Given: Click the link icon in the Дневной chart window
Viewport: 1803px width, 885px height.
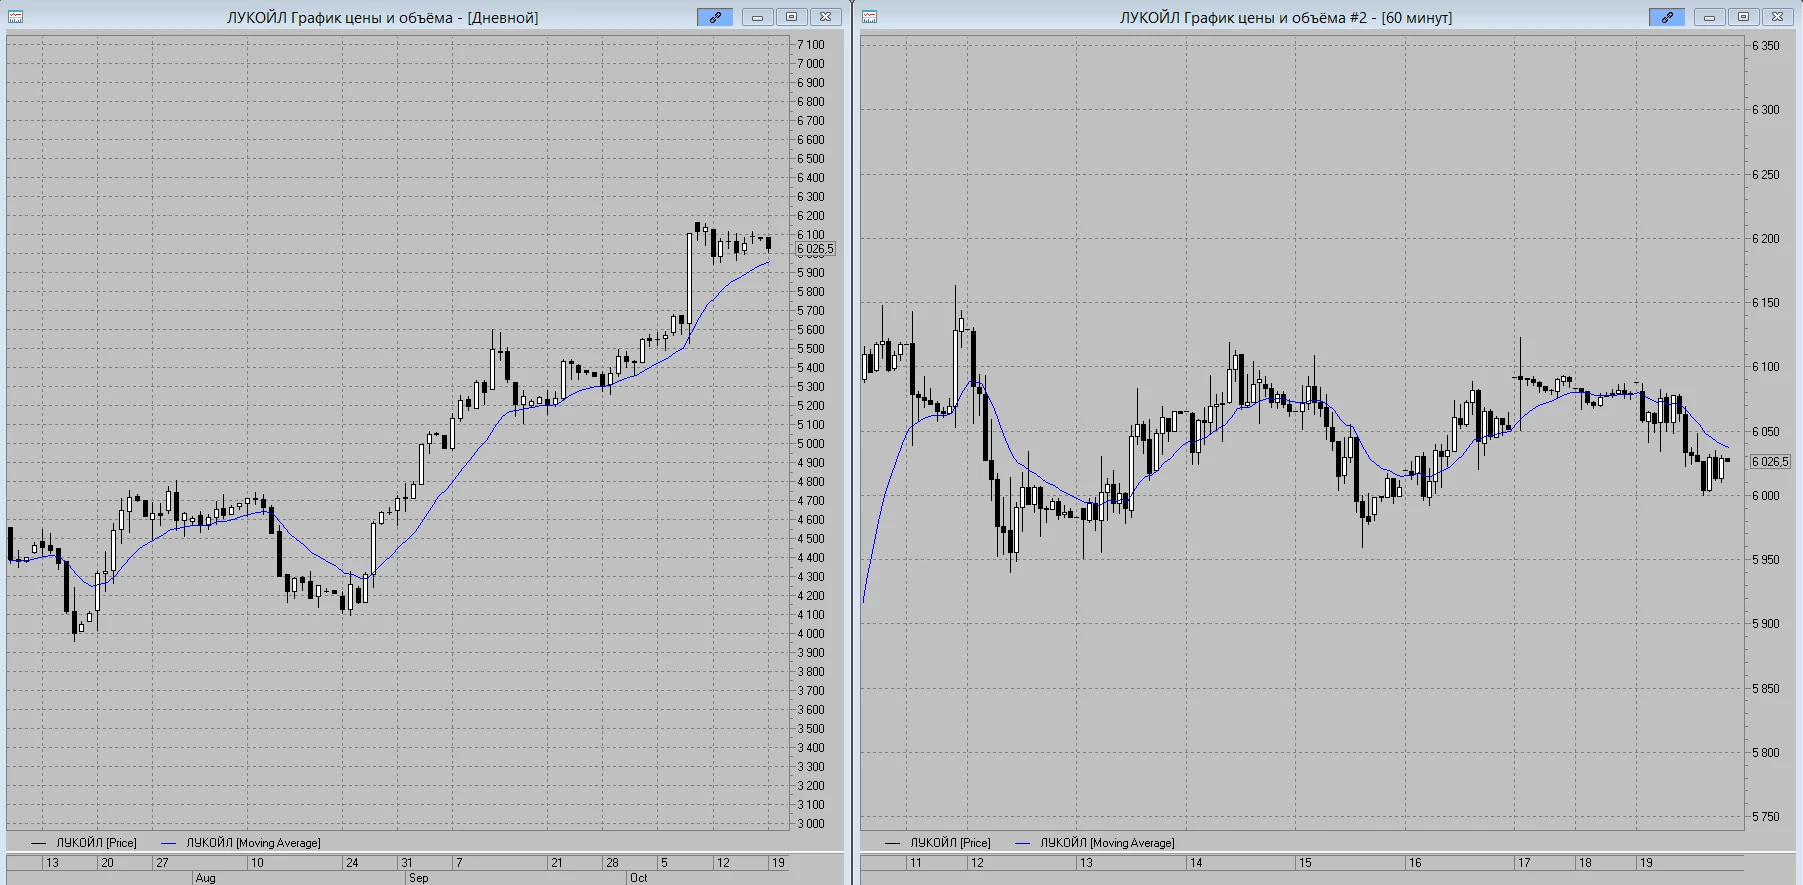Looking at the screenshot, I should coord(715,17).
